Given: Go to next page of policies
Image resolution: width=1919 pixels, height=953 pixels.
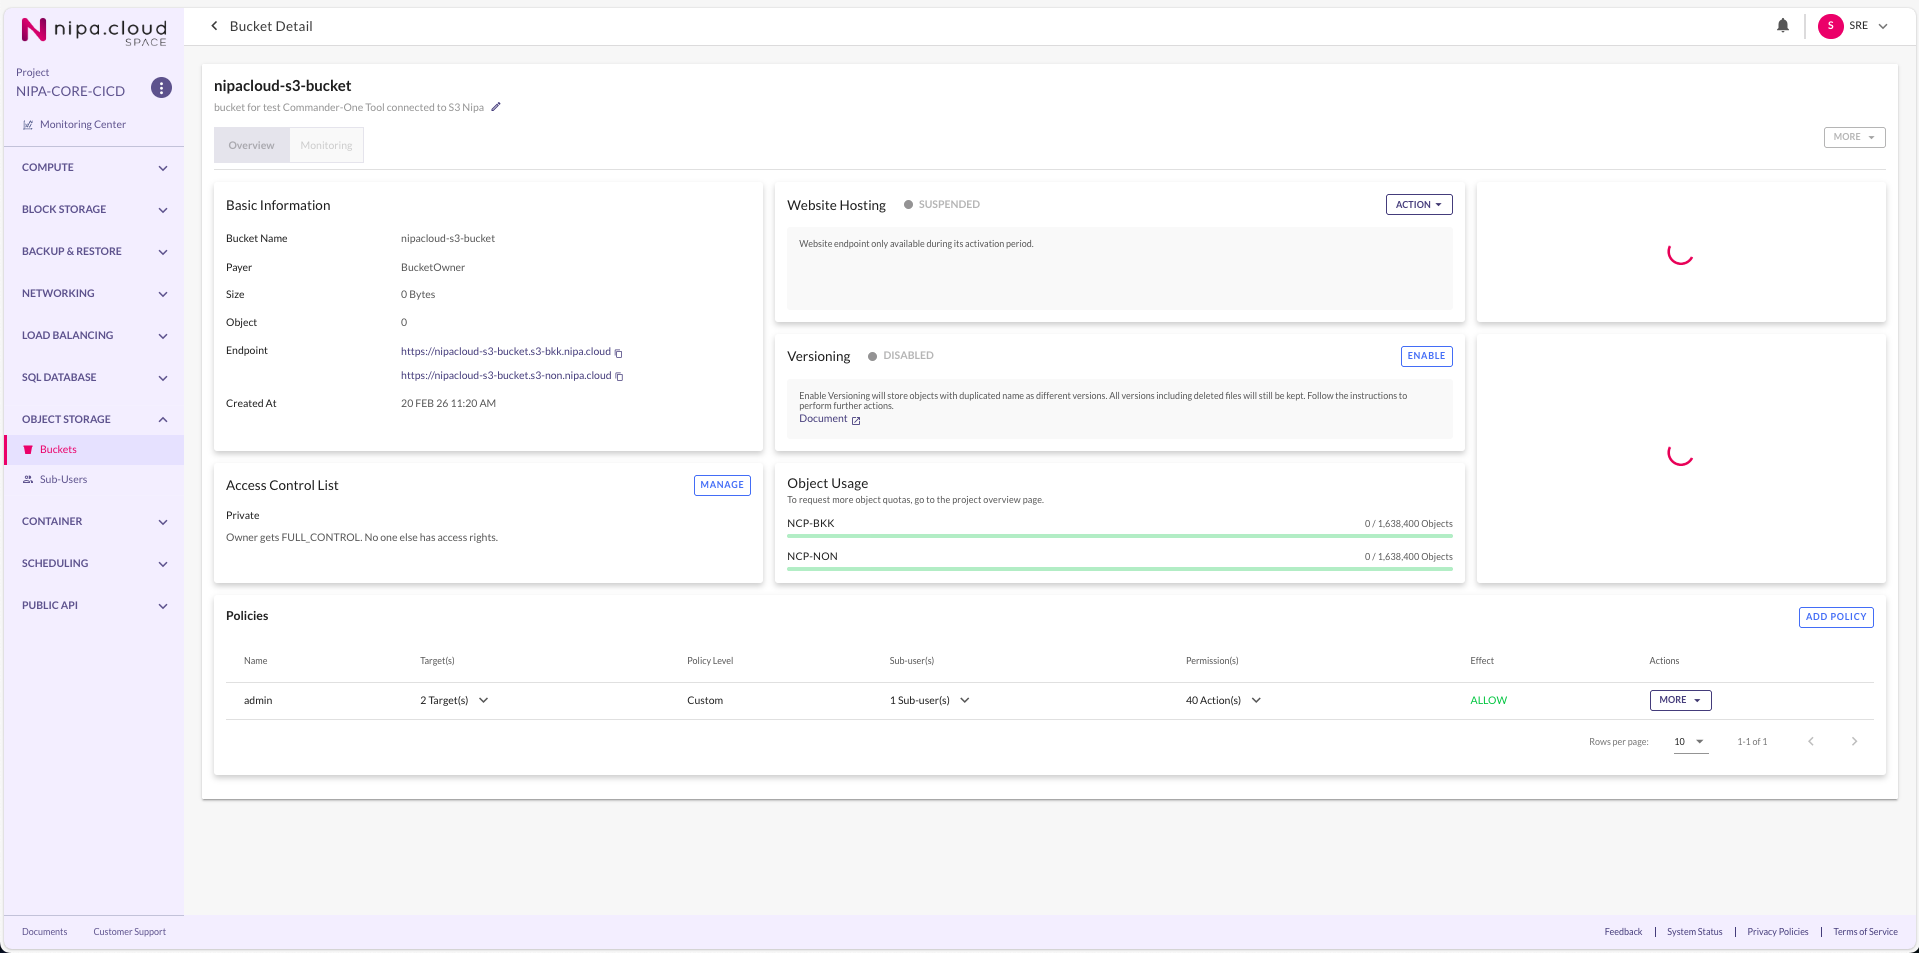Looking at the screenshot, I should click(x=1853, y=742).
